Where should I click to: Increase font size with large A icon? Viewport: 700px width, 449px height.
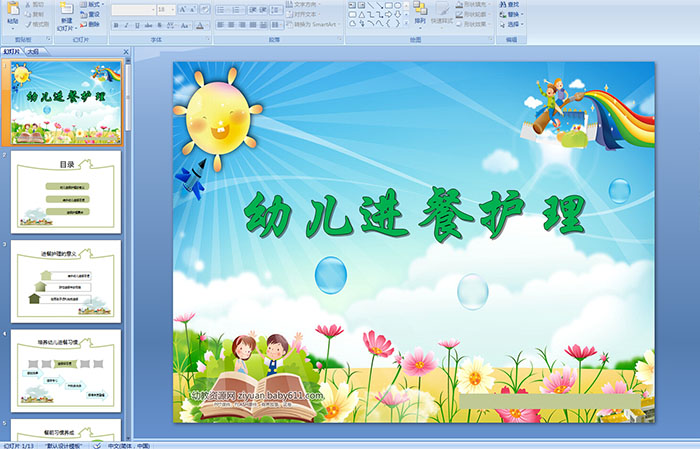182,9
